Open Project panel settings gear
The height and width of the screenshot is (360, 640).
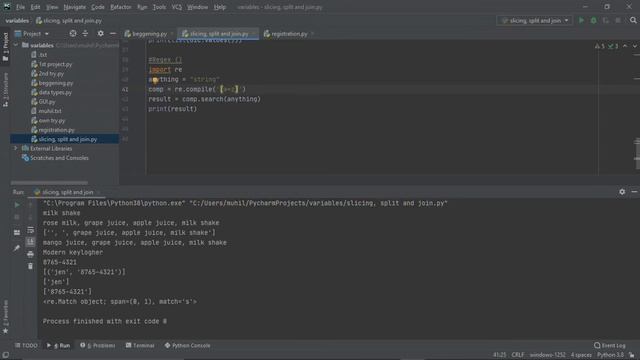pyautogui.click(x=100, y=33)
